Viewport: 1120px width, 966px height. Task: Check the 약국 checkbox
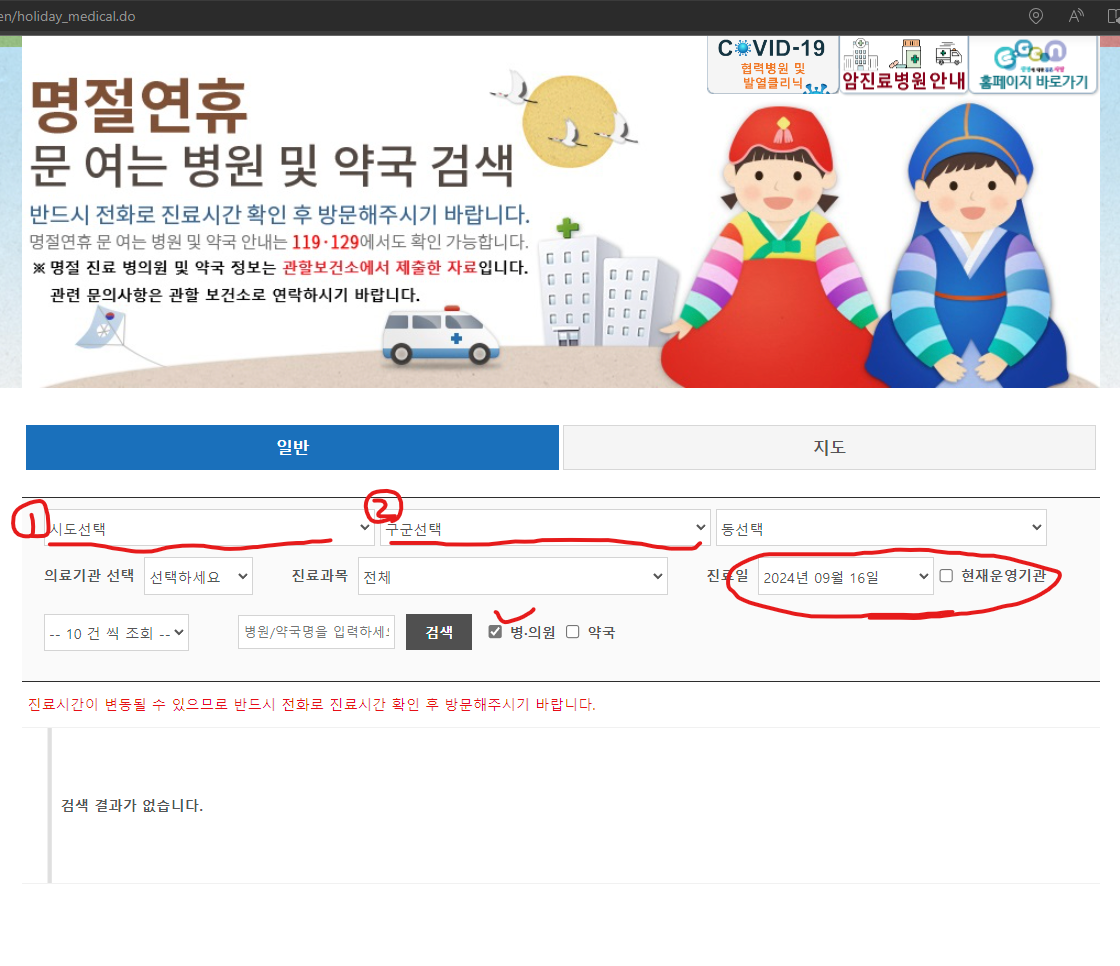(x=571, y=631)
